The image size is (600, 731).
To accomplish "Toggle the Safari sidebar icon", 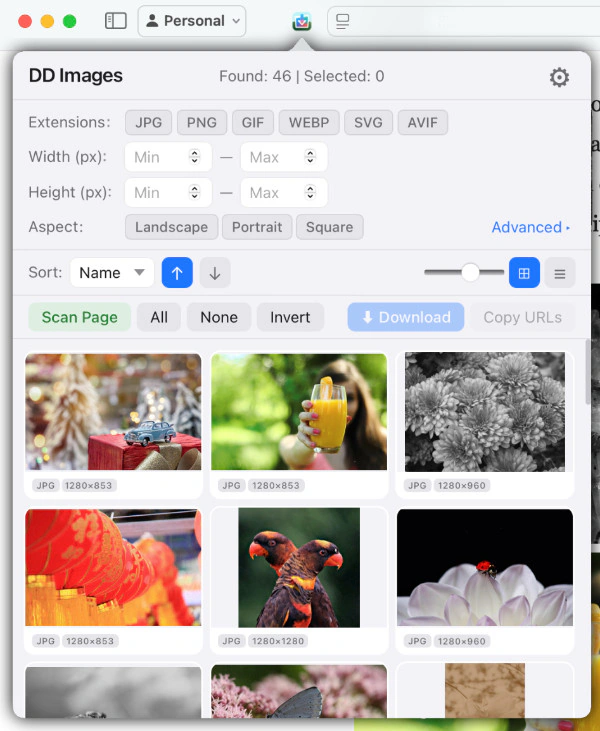I will point(116,21).
